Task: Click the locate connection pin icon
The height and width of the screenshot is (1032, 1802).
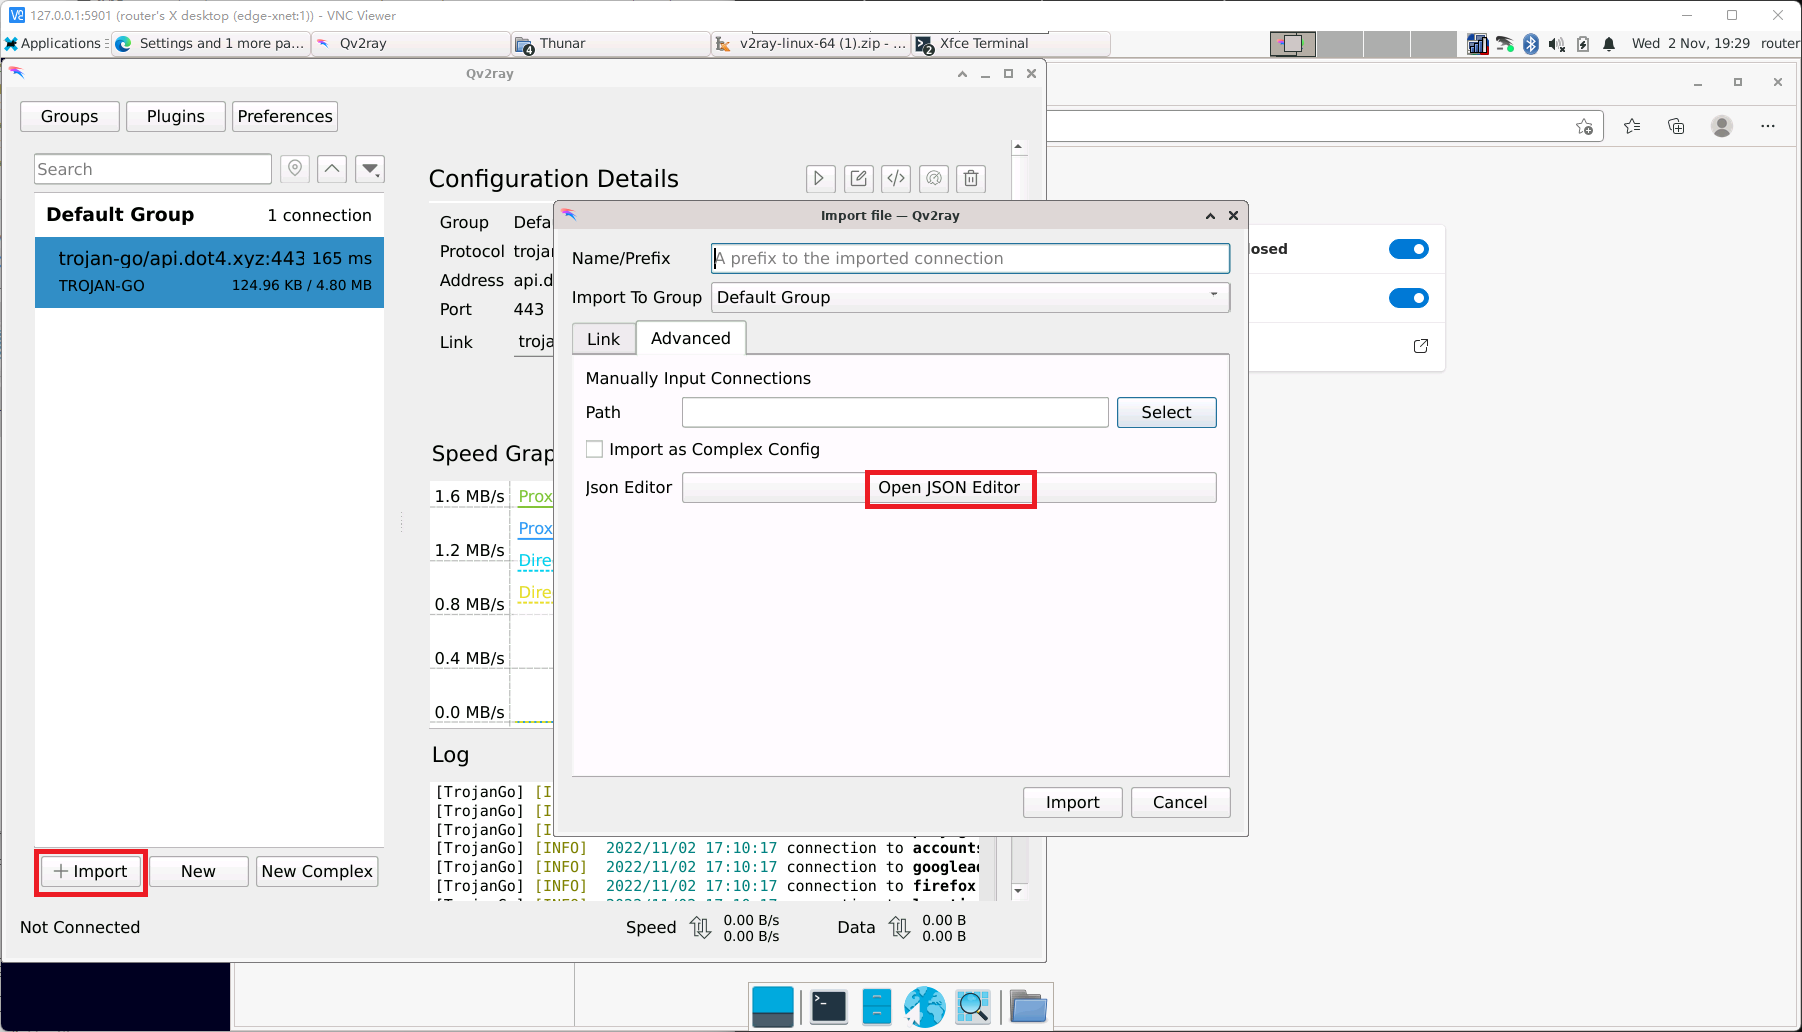Action: click(295, 169)
